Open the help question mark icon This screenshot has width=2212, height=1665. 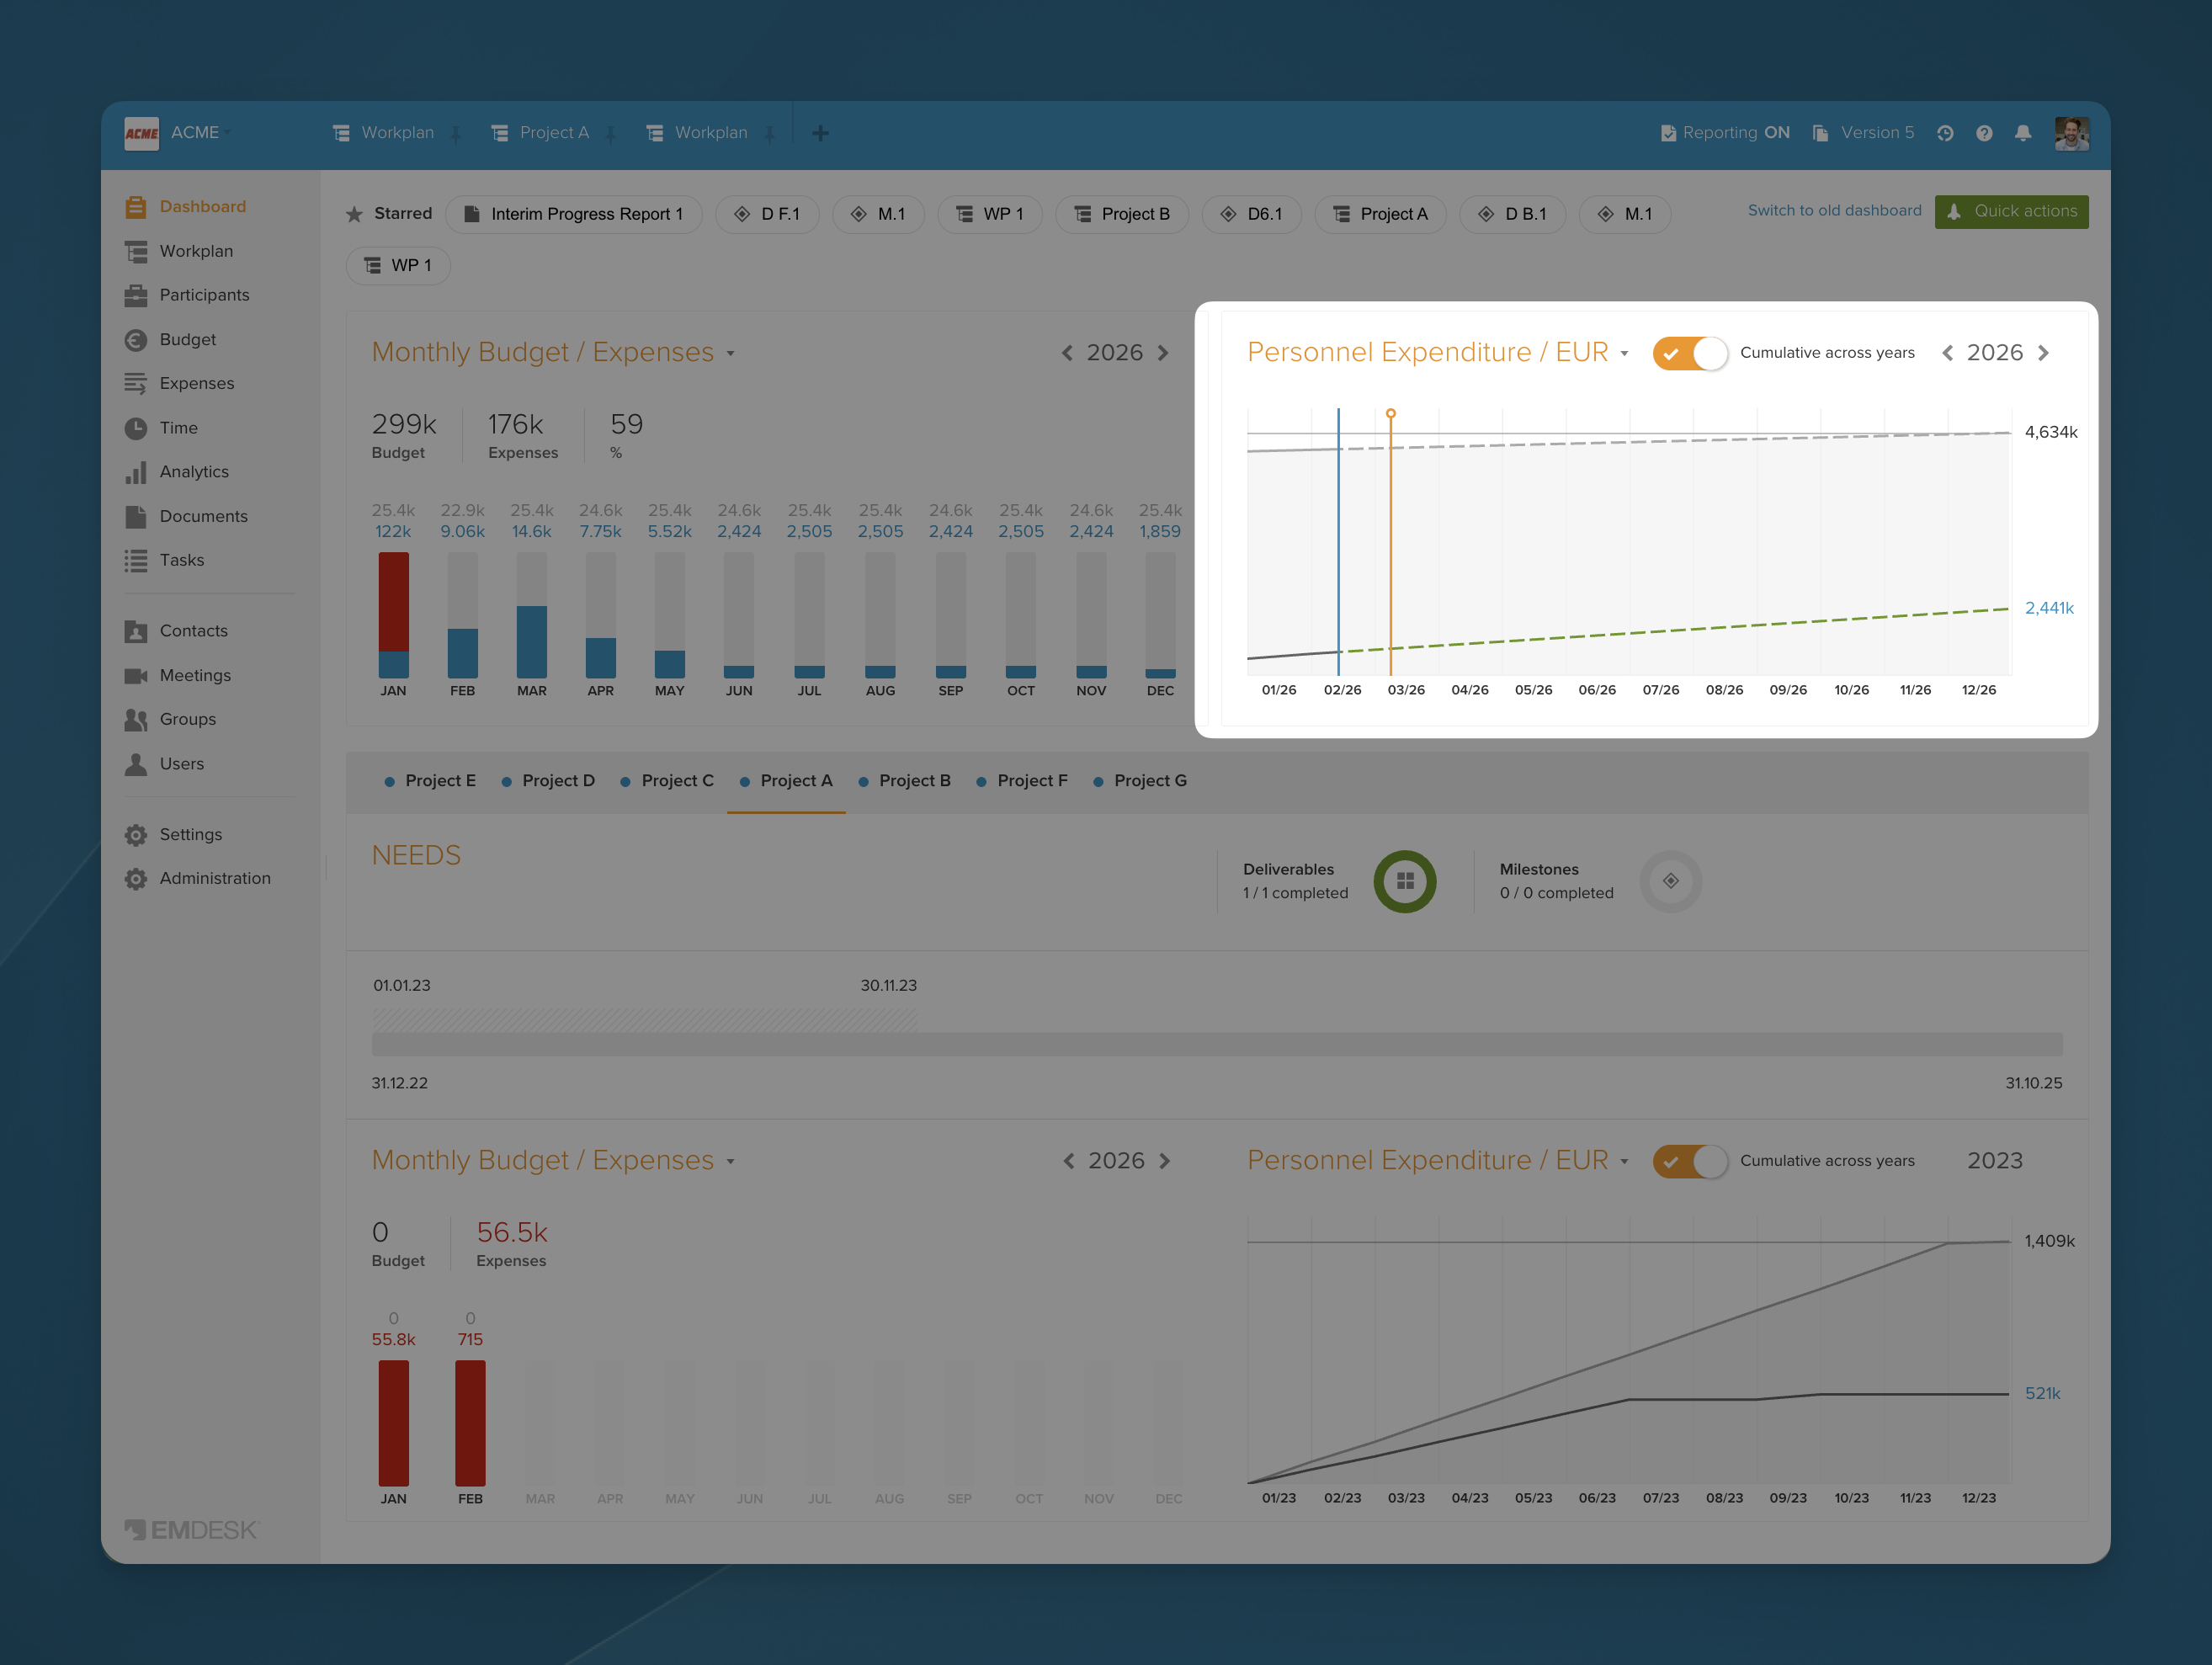click(x=1984, y=133)
